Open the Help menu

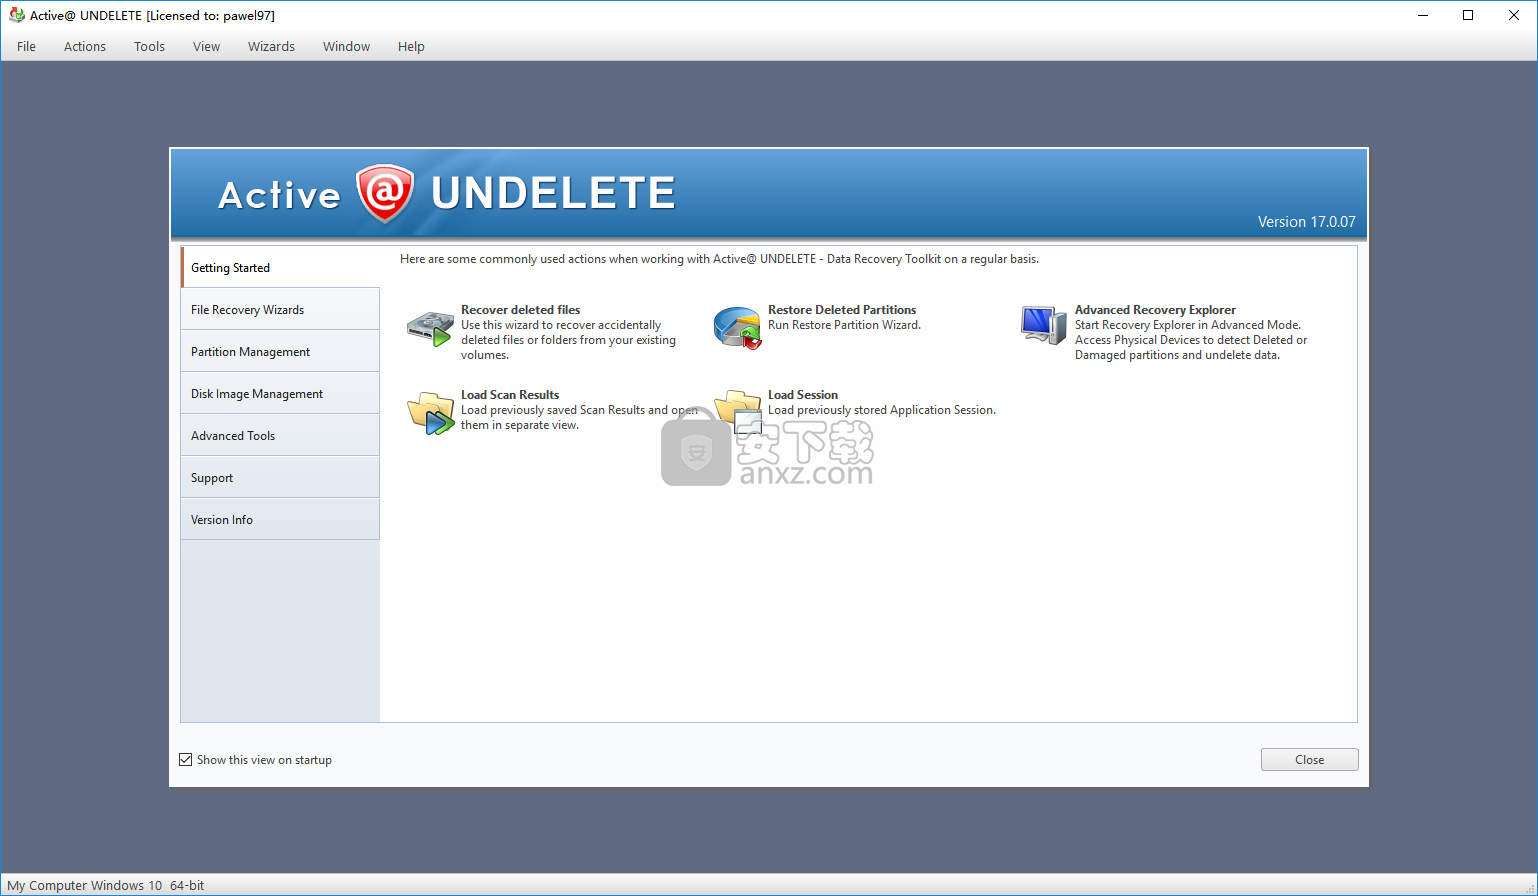[x=411, y=46]
